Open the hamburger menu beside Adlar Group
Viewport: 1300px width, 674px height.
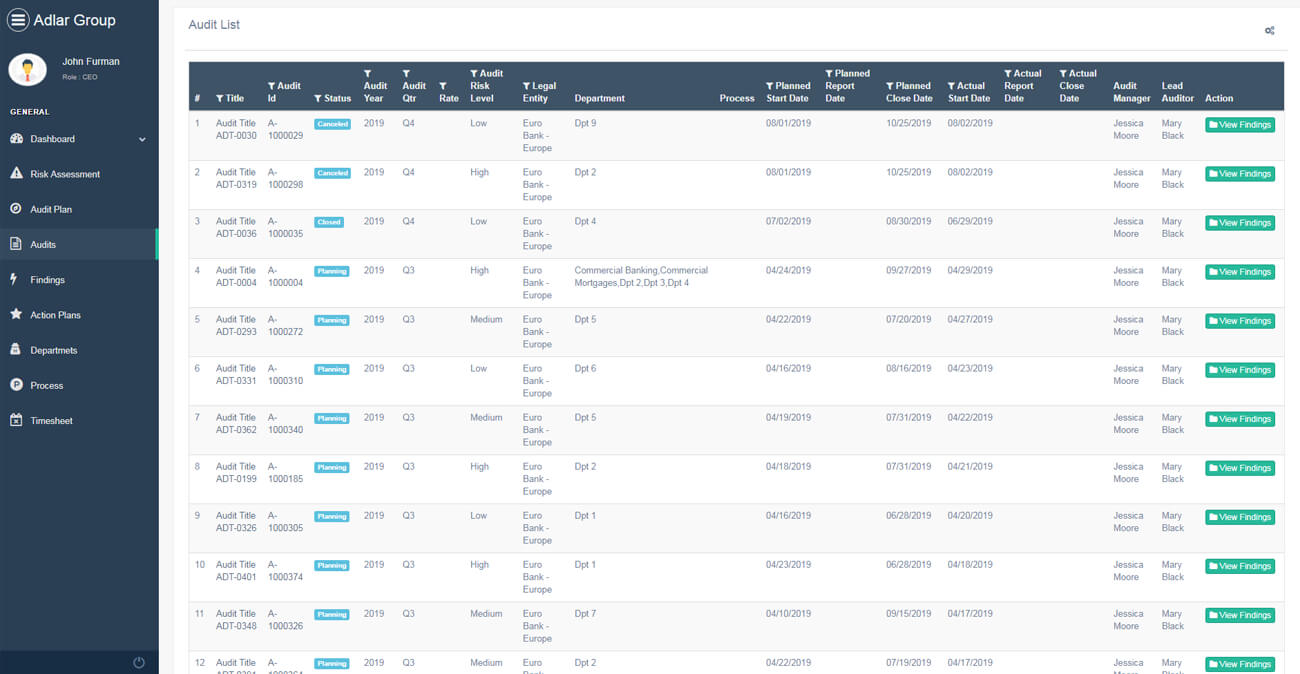tap(20, 20)
